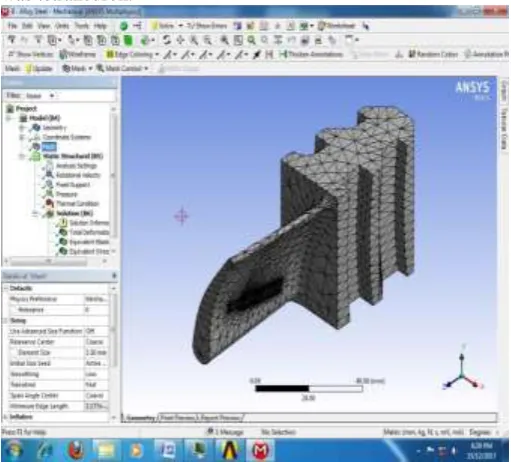Collapse the Solution (B6) node

pos(35,213)
